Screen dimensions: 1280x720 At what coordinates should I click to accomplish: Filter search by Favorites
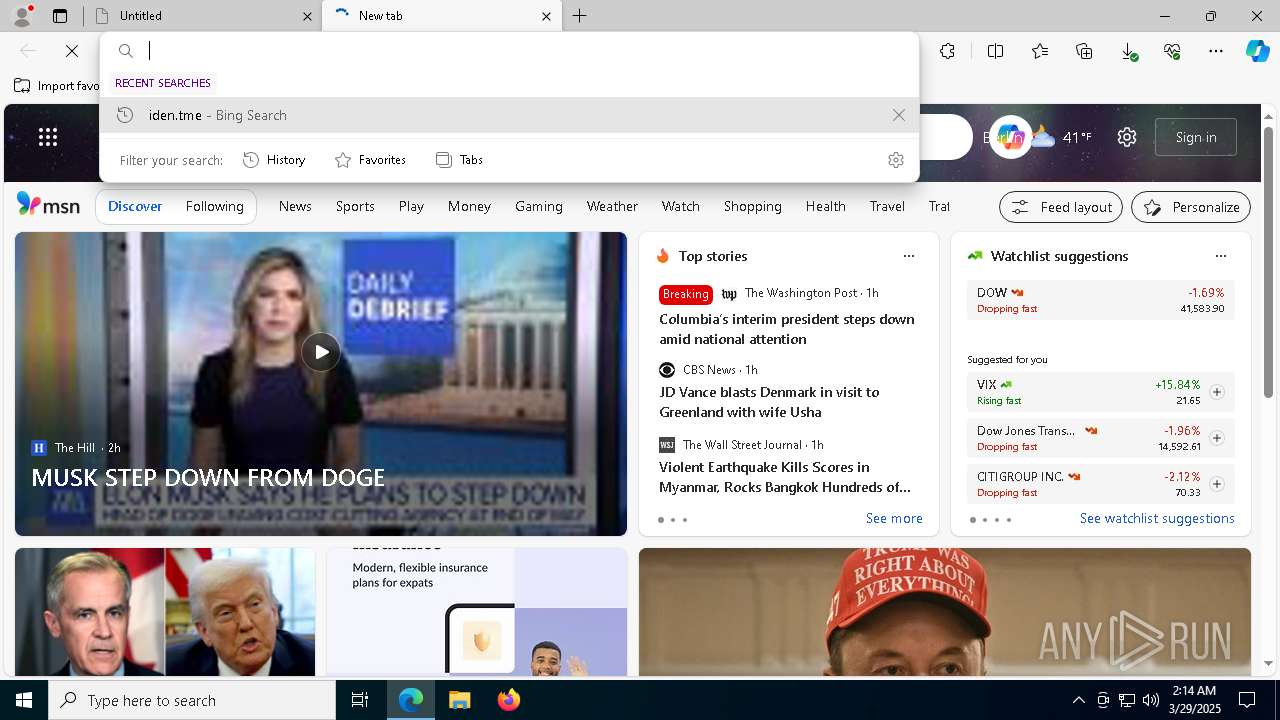370,160
